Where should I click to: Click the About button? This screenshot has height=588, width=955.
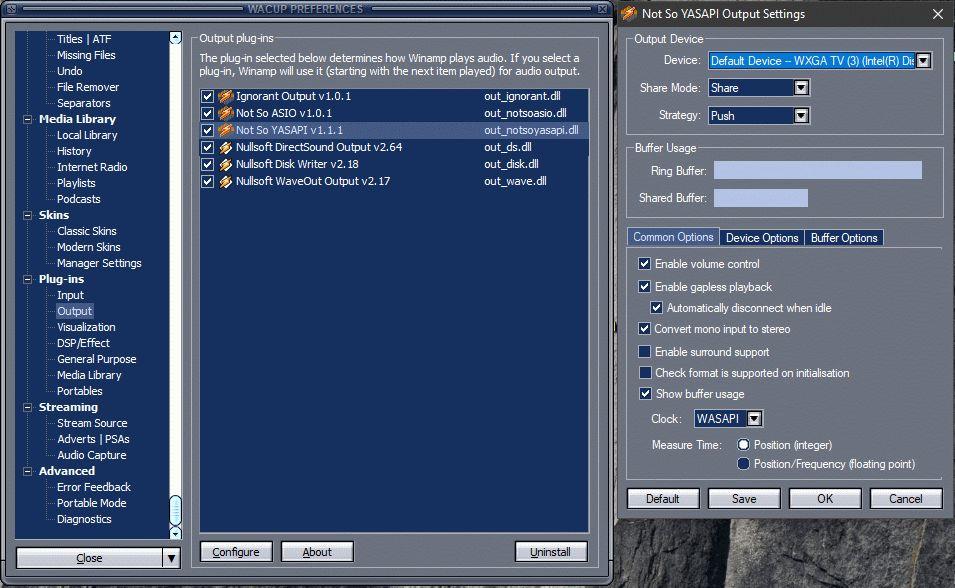coord(317,552)
